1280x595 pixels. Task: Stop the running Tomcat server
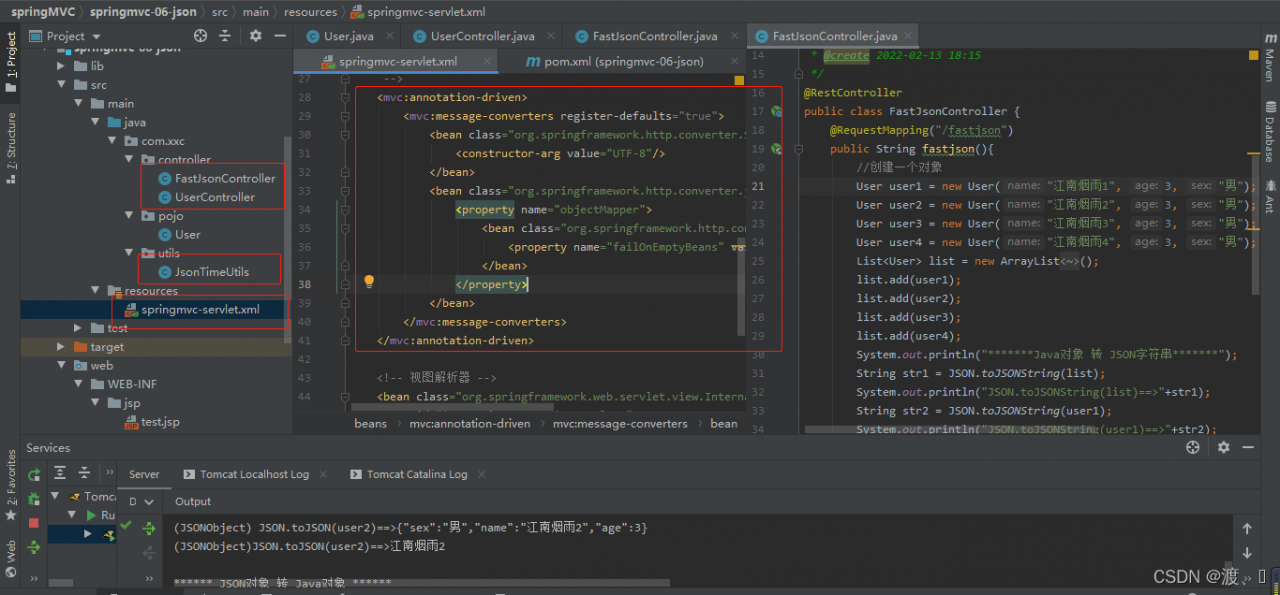pyautogui.click(x=34, y=523)
